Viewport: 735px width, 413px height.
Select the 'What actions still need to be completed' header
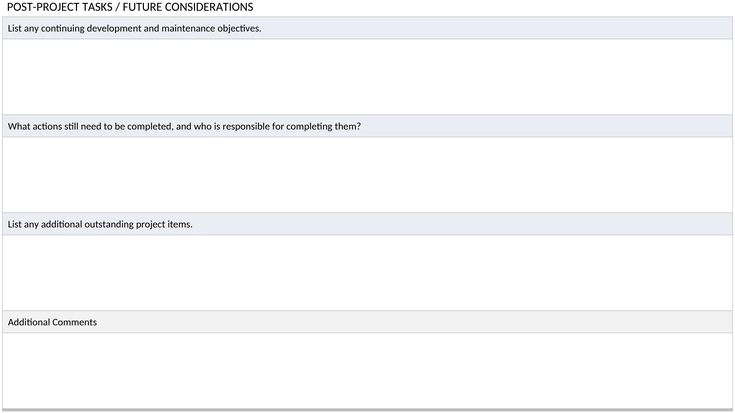[368, 126]
